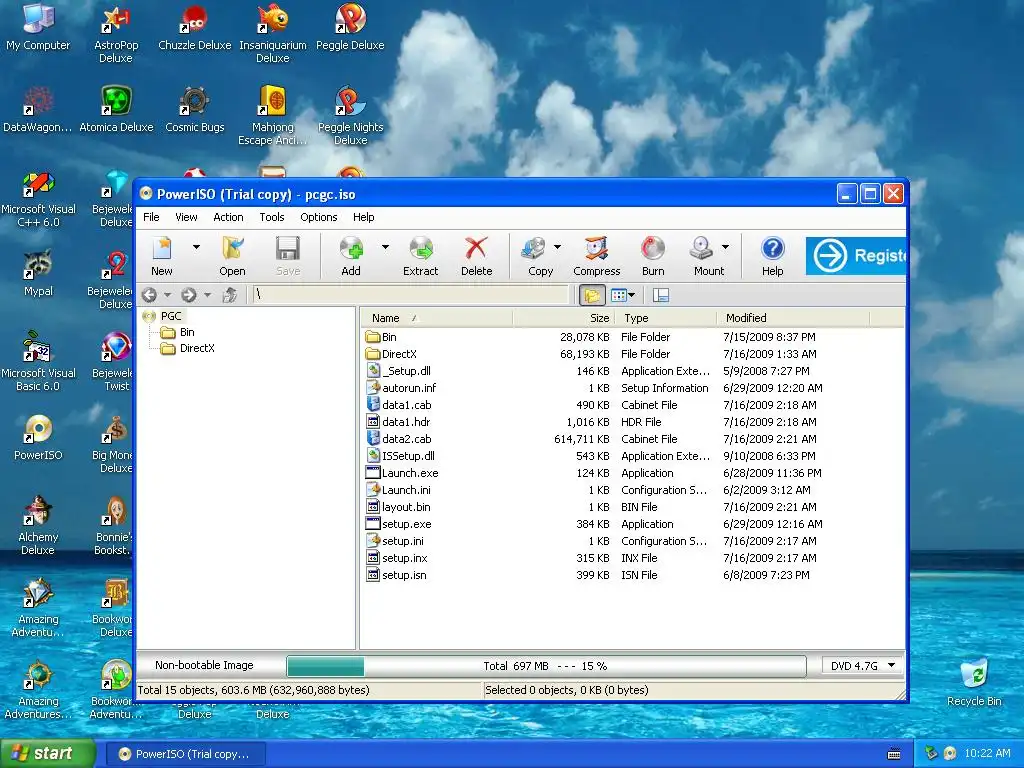Click the Forward navigation arrow
The image size is (1024, 768).
coord(189,295)
